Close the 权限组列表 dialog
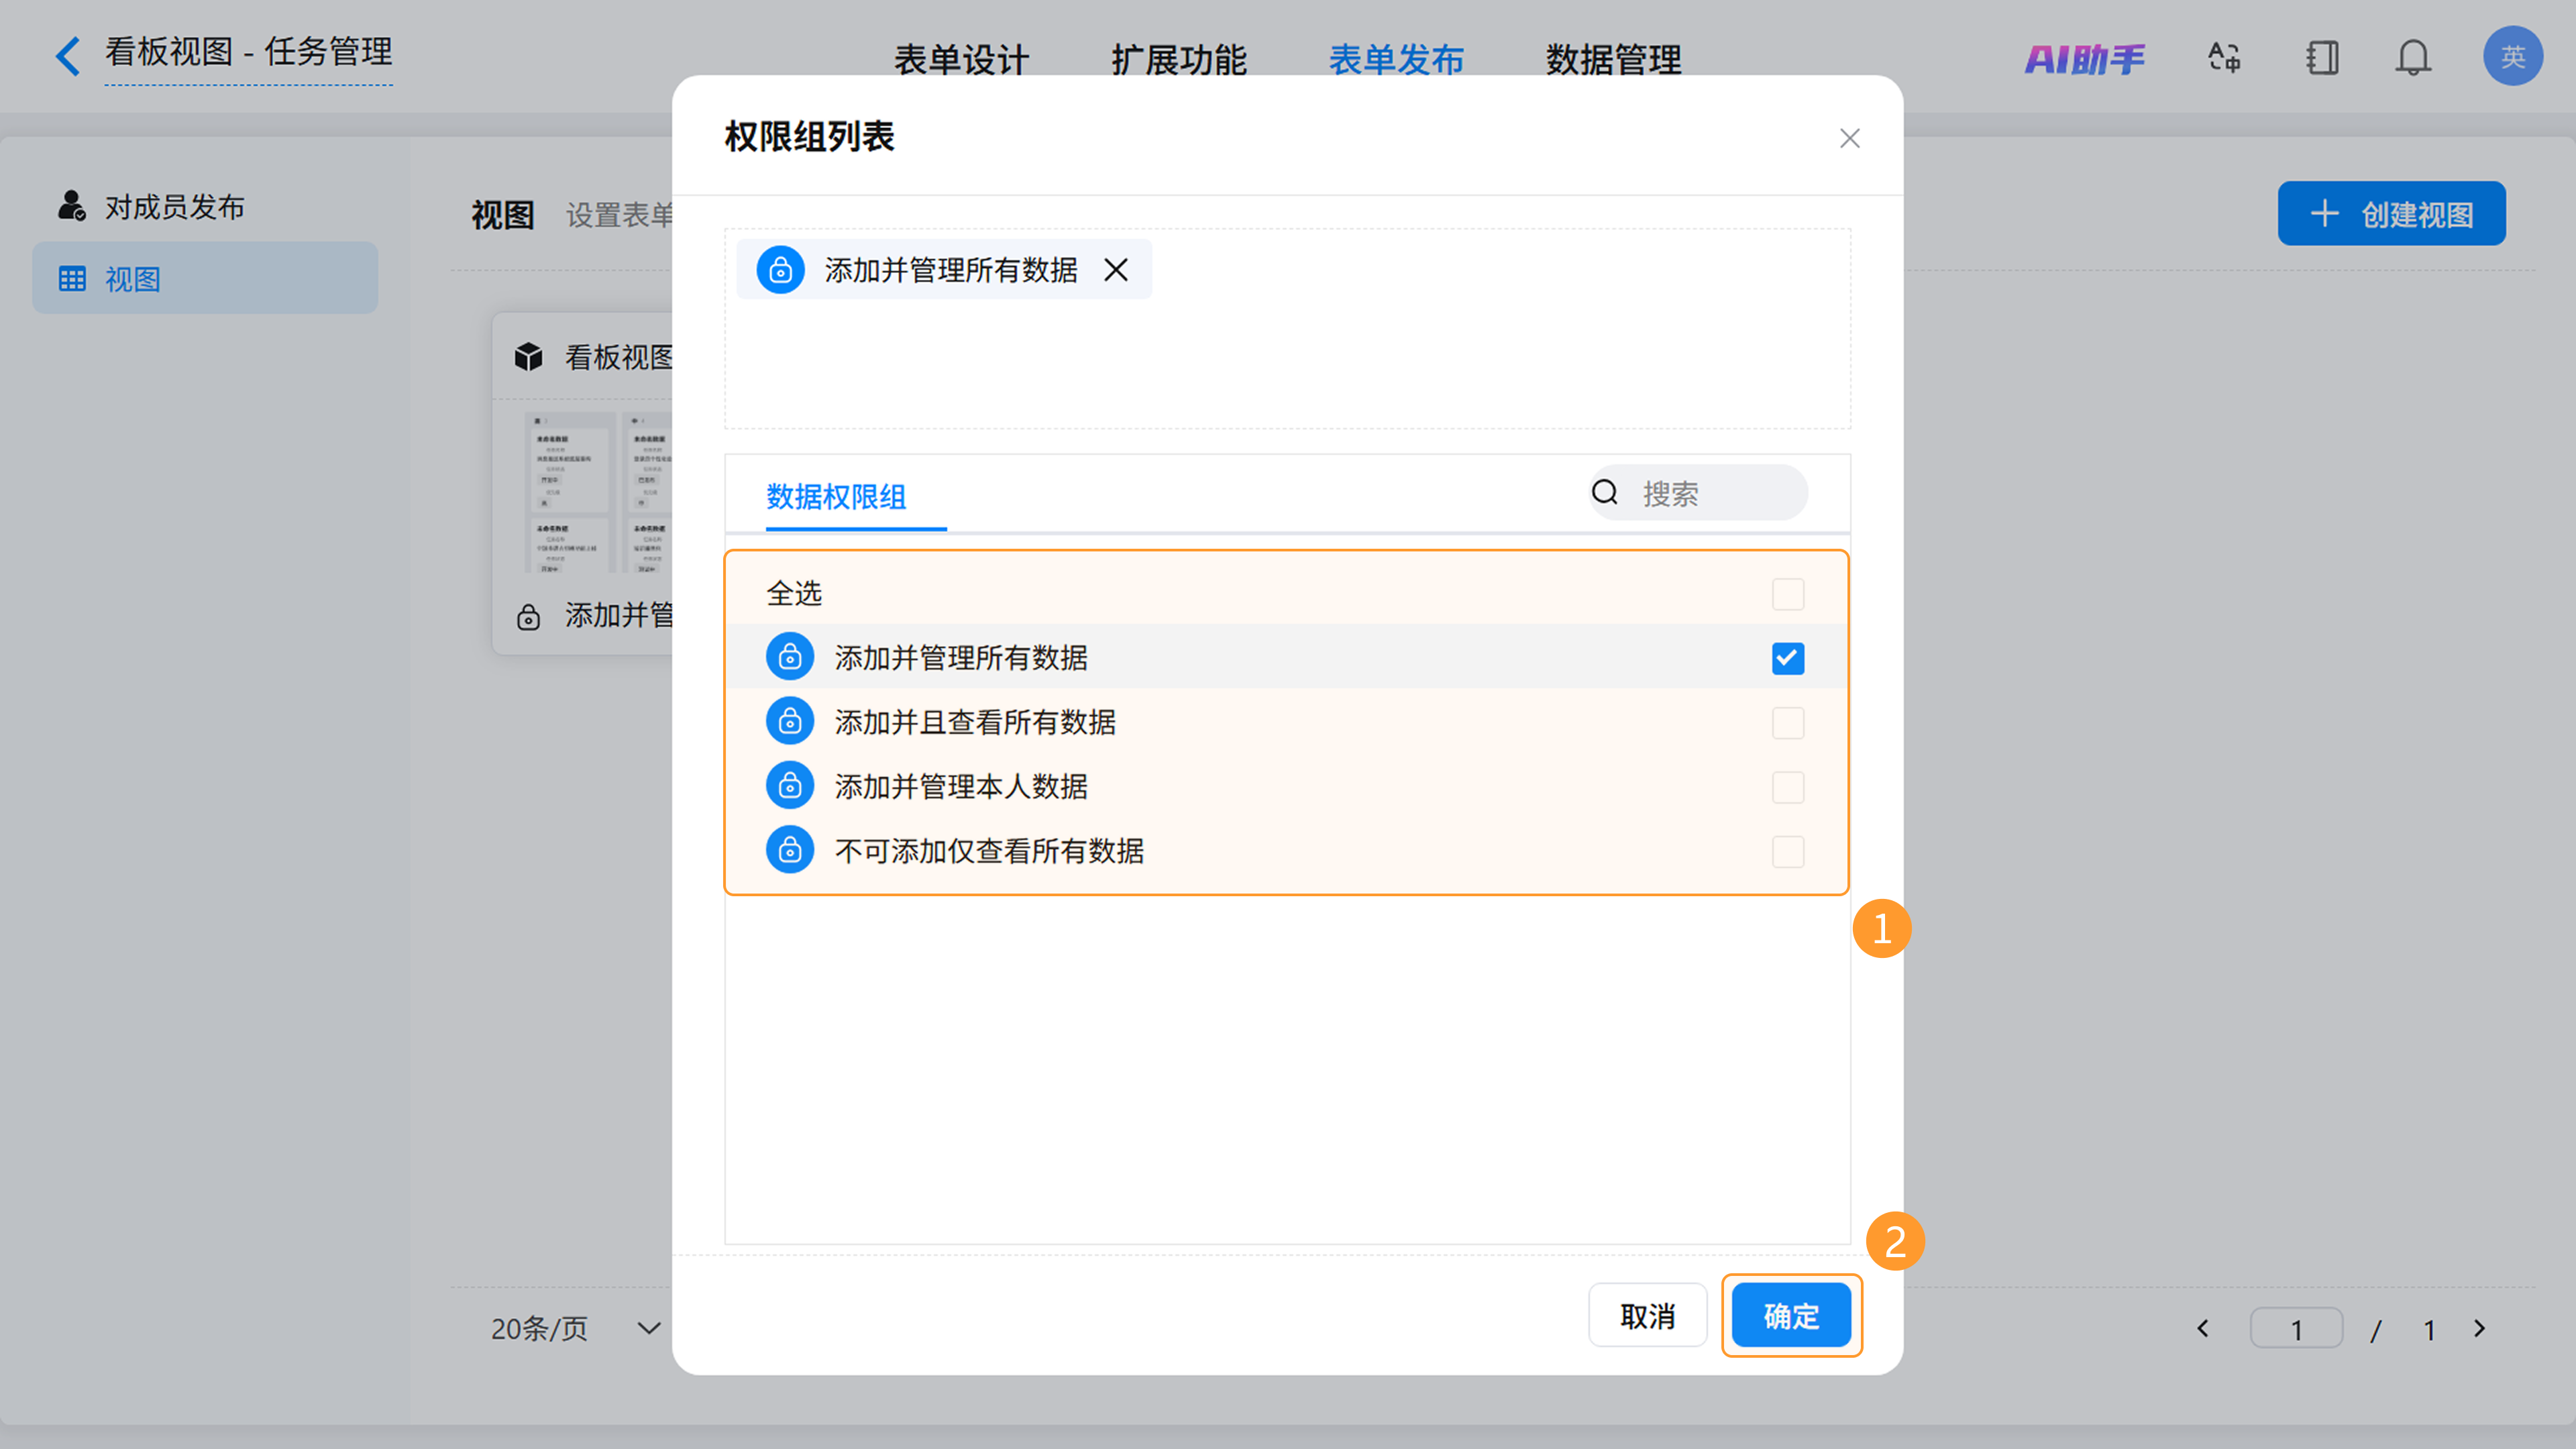2576x1449 pixels. 1849,139
